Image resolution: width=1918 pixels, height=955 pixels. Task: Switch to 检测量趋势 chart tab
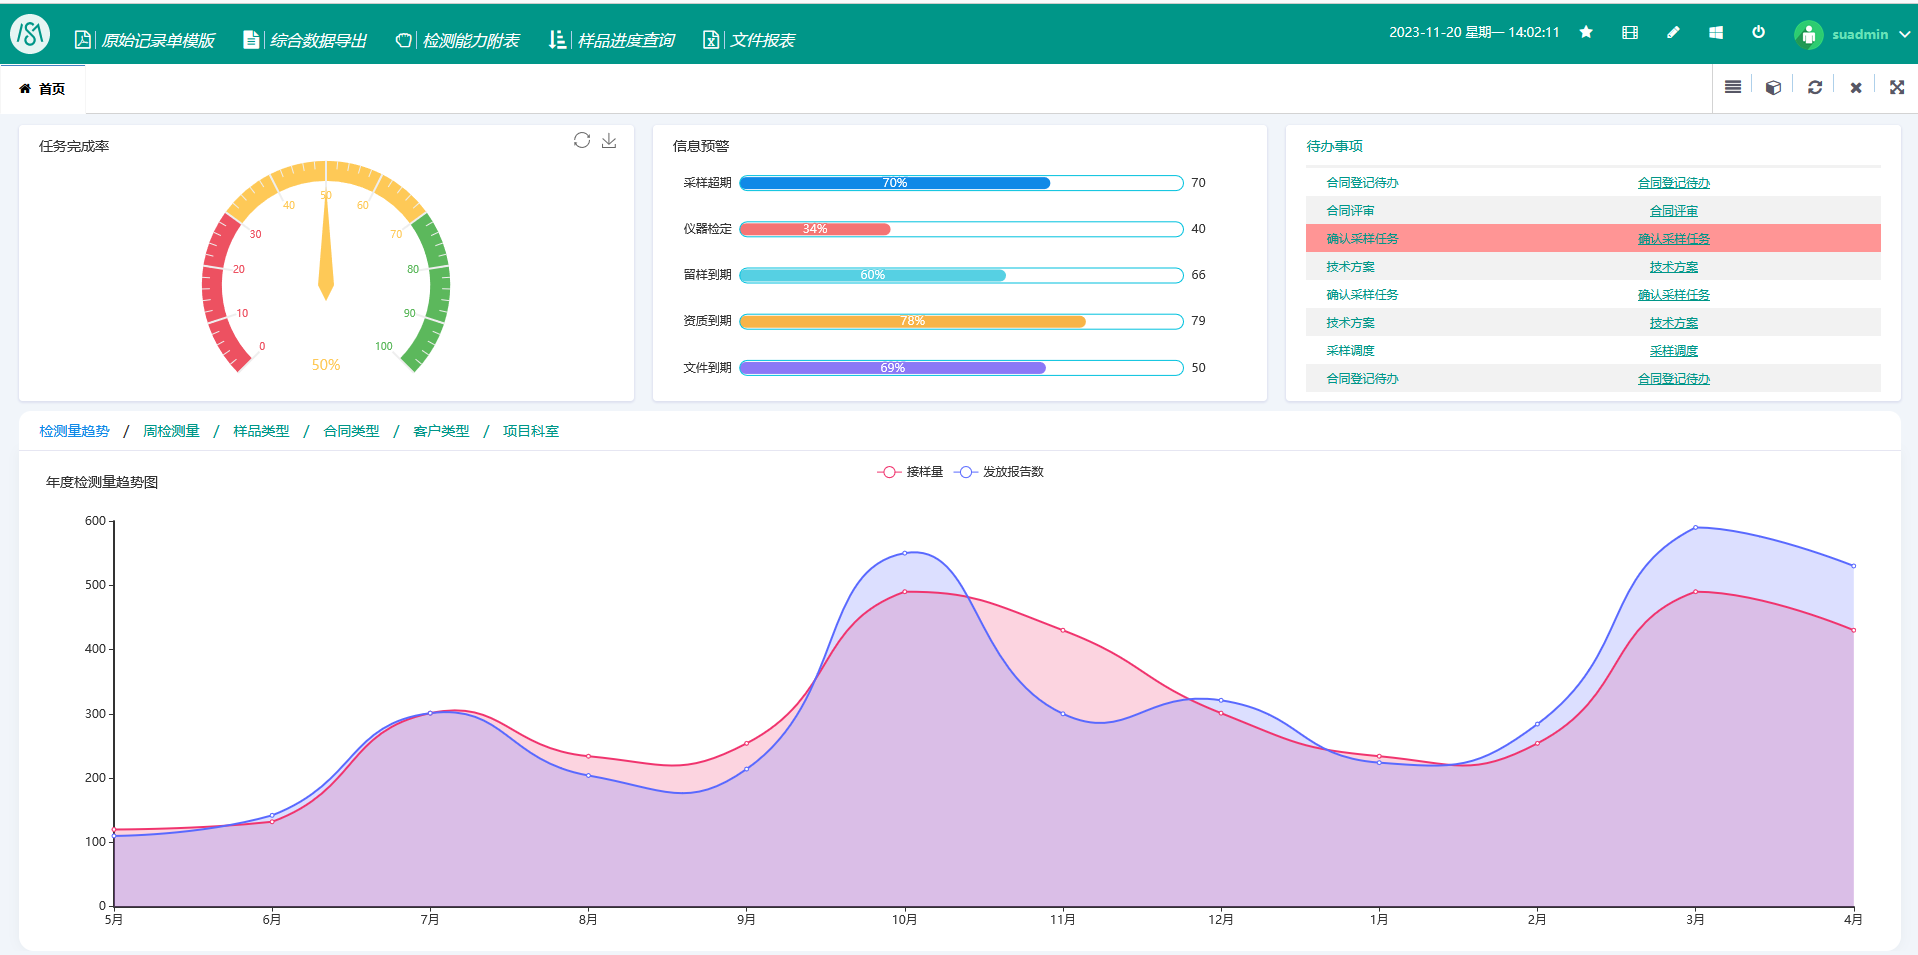coord(74,431)
